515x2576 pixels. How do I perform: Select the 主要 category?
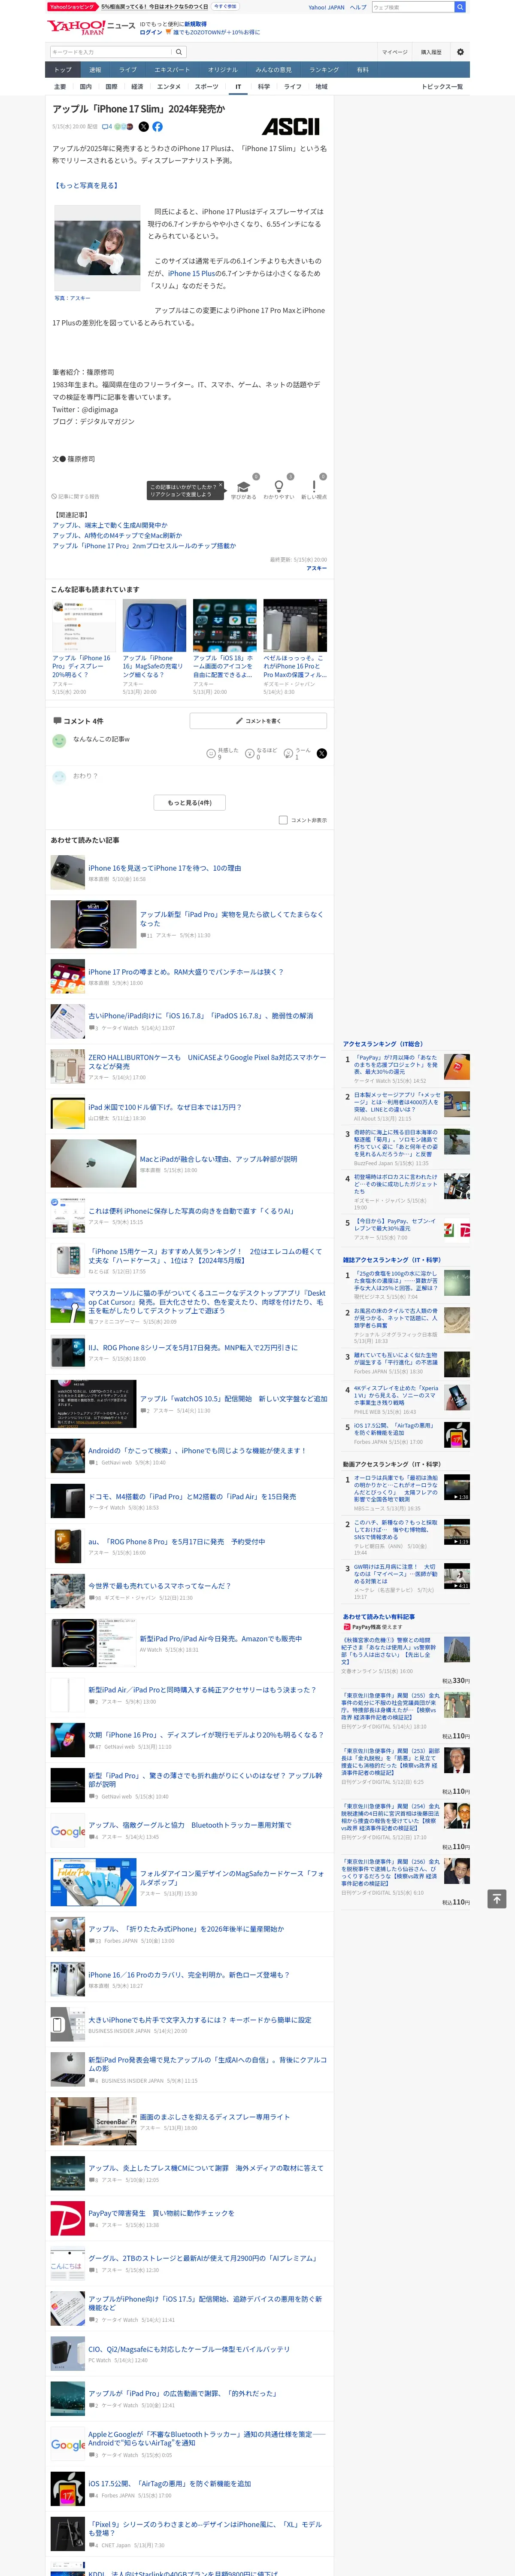60,87
